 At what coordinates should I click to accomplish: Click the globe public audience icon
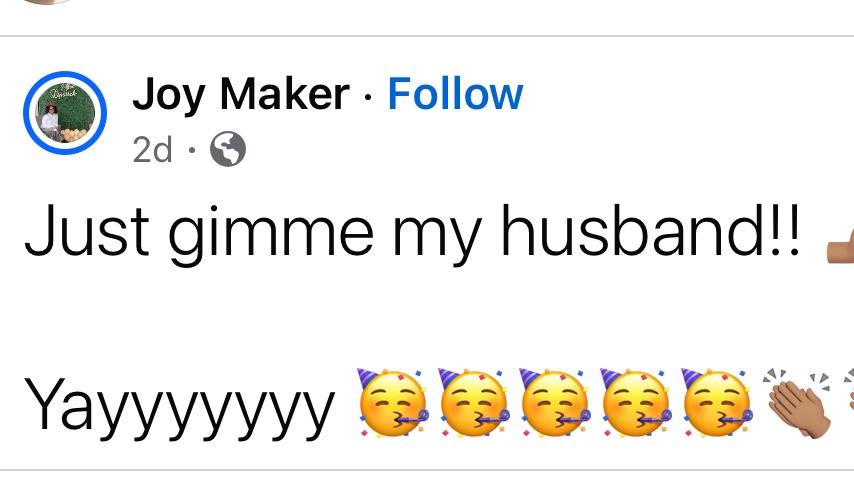[228, 149]
